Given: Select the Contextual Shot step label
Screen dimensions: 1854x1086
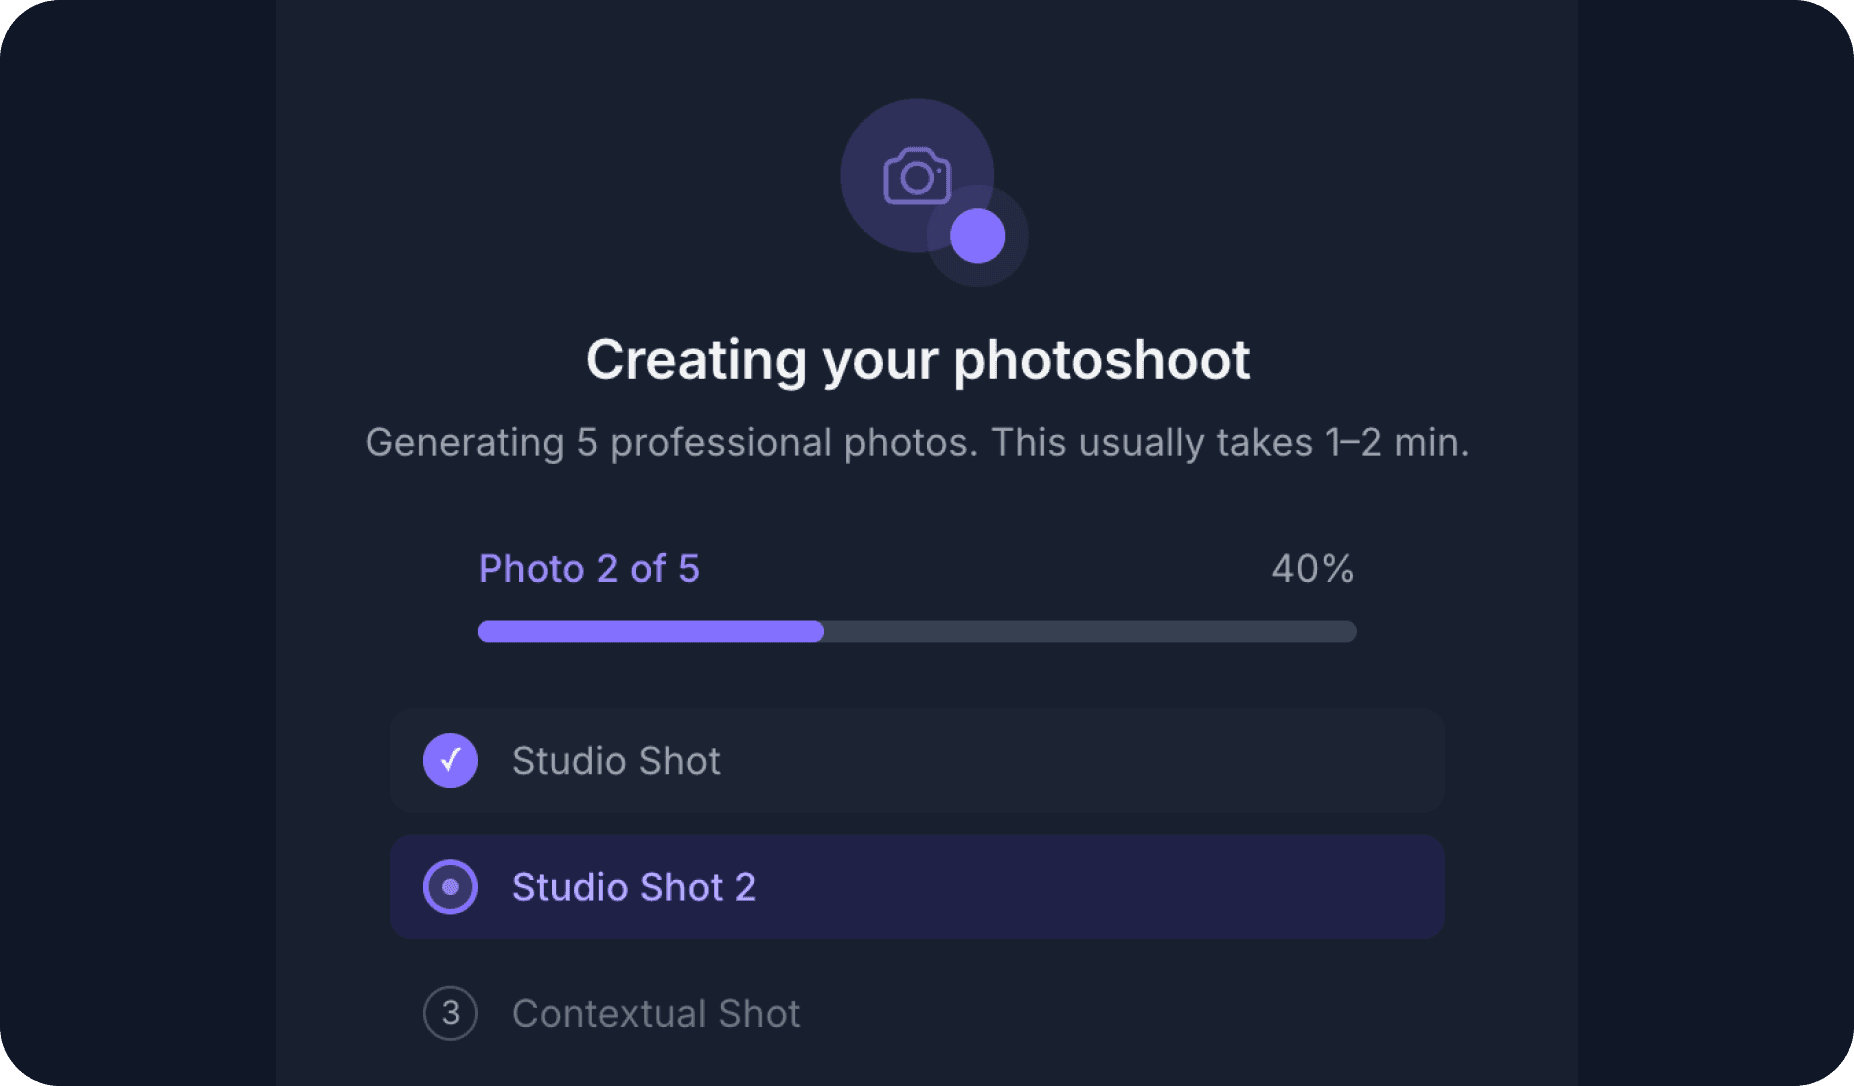Looking at the screenshot, I should (x=656, y=1013).
